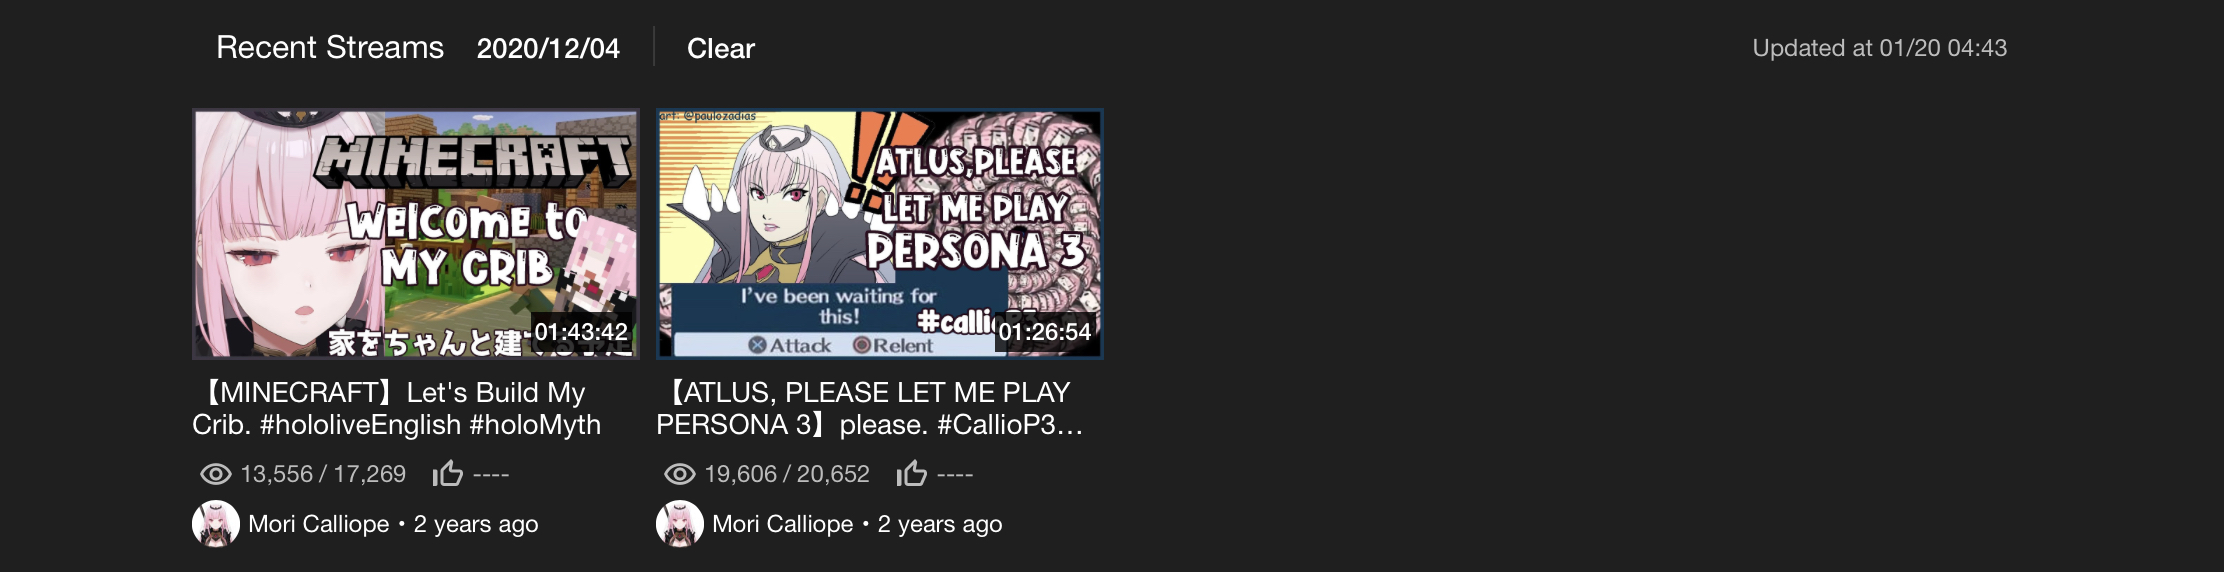Click the Updated at 01/20 04:43 timestamp
Image resolution: width=2224 pixels, height=572 pixels.
click(x=1880, y=48)
